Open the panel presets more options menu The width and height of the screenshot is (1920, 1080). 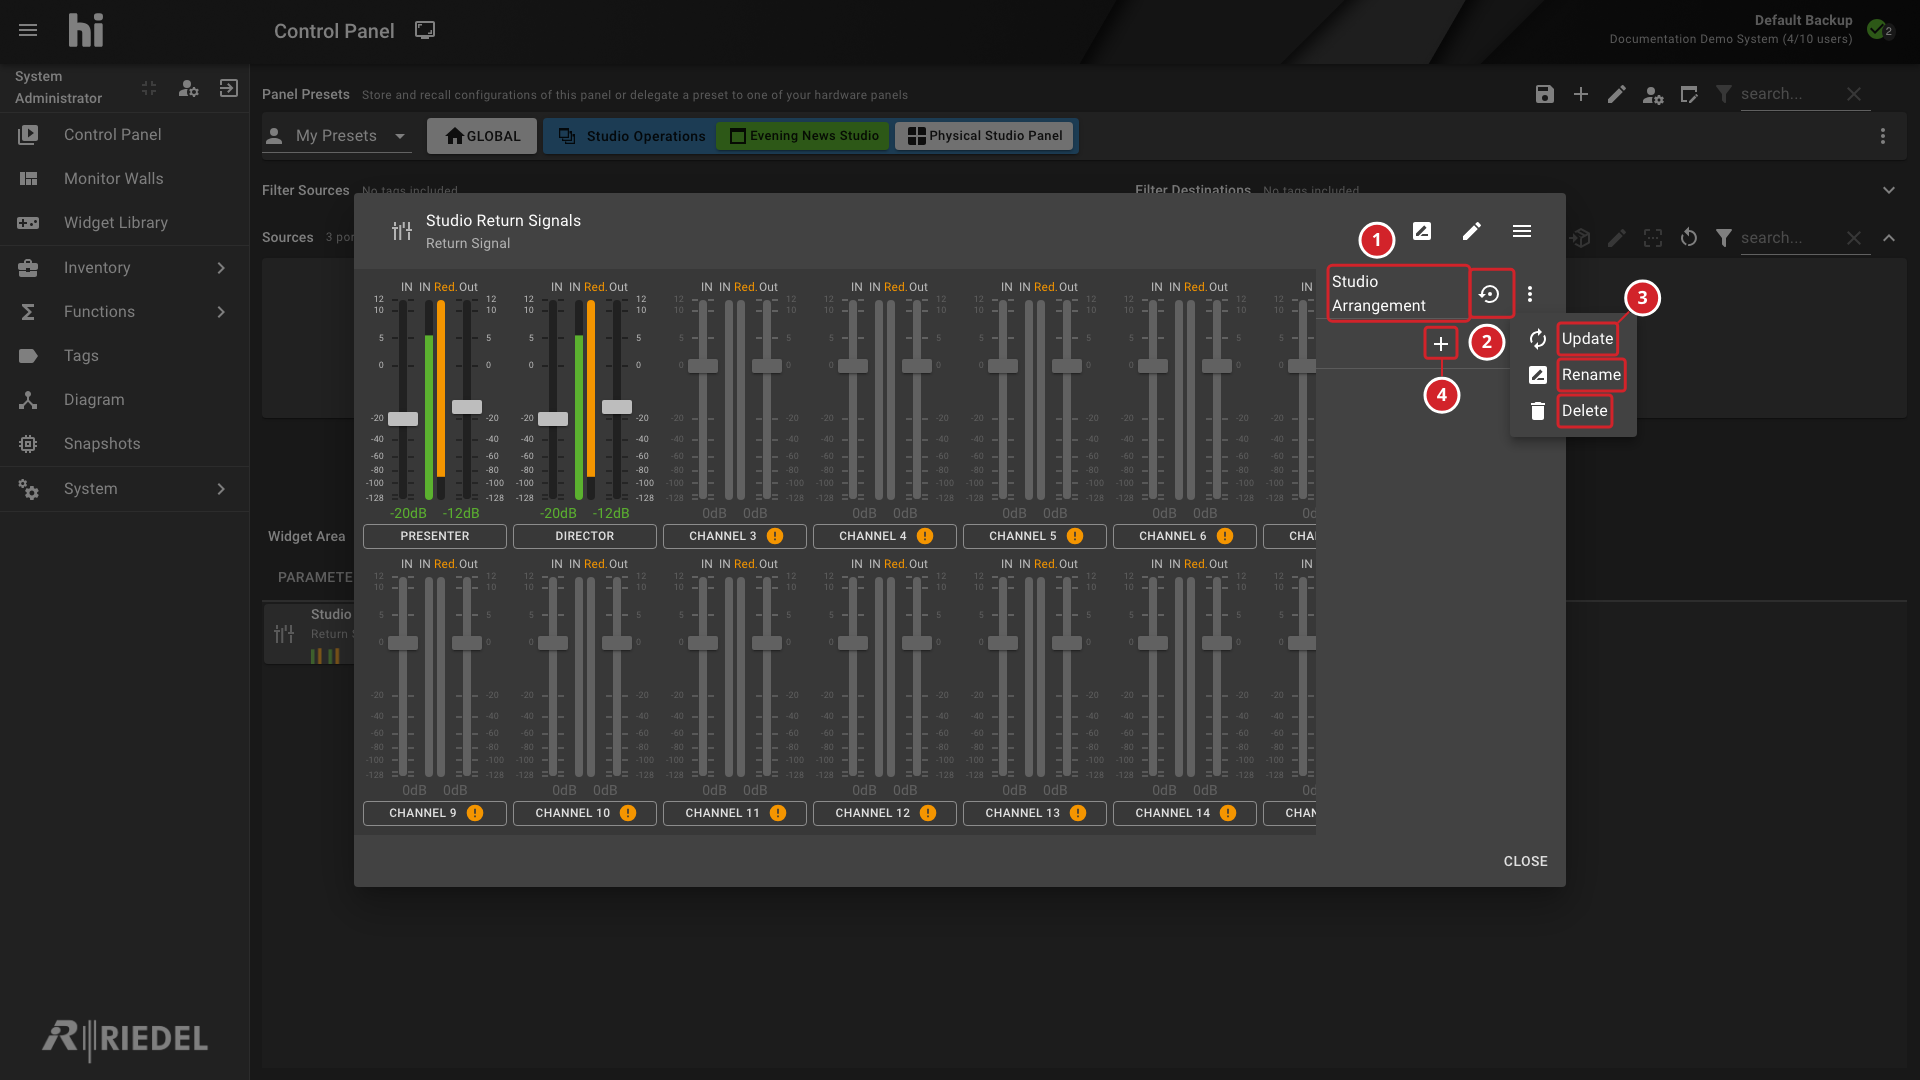[x=1883, y=136]
